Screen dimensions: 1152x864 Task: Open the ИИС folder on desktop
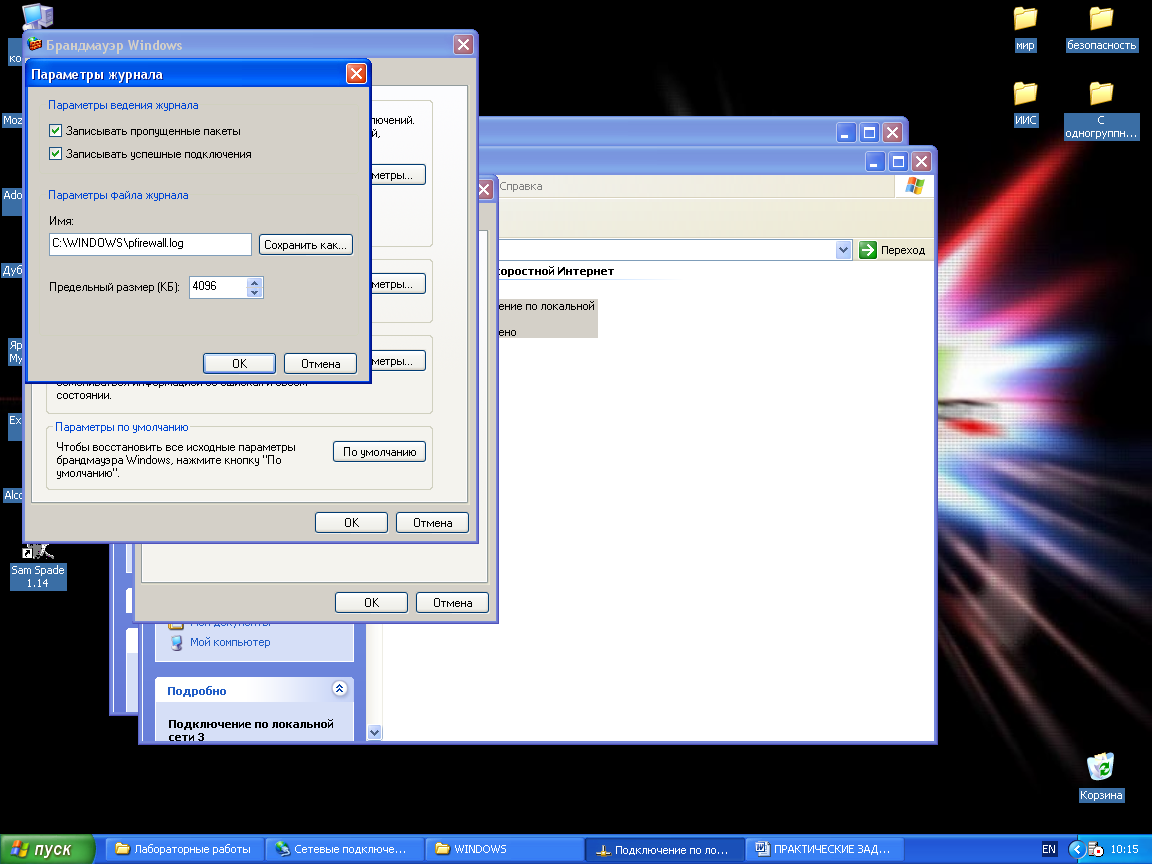pyautogui.click(x=1025, y=104)
